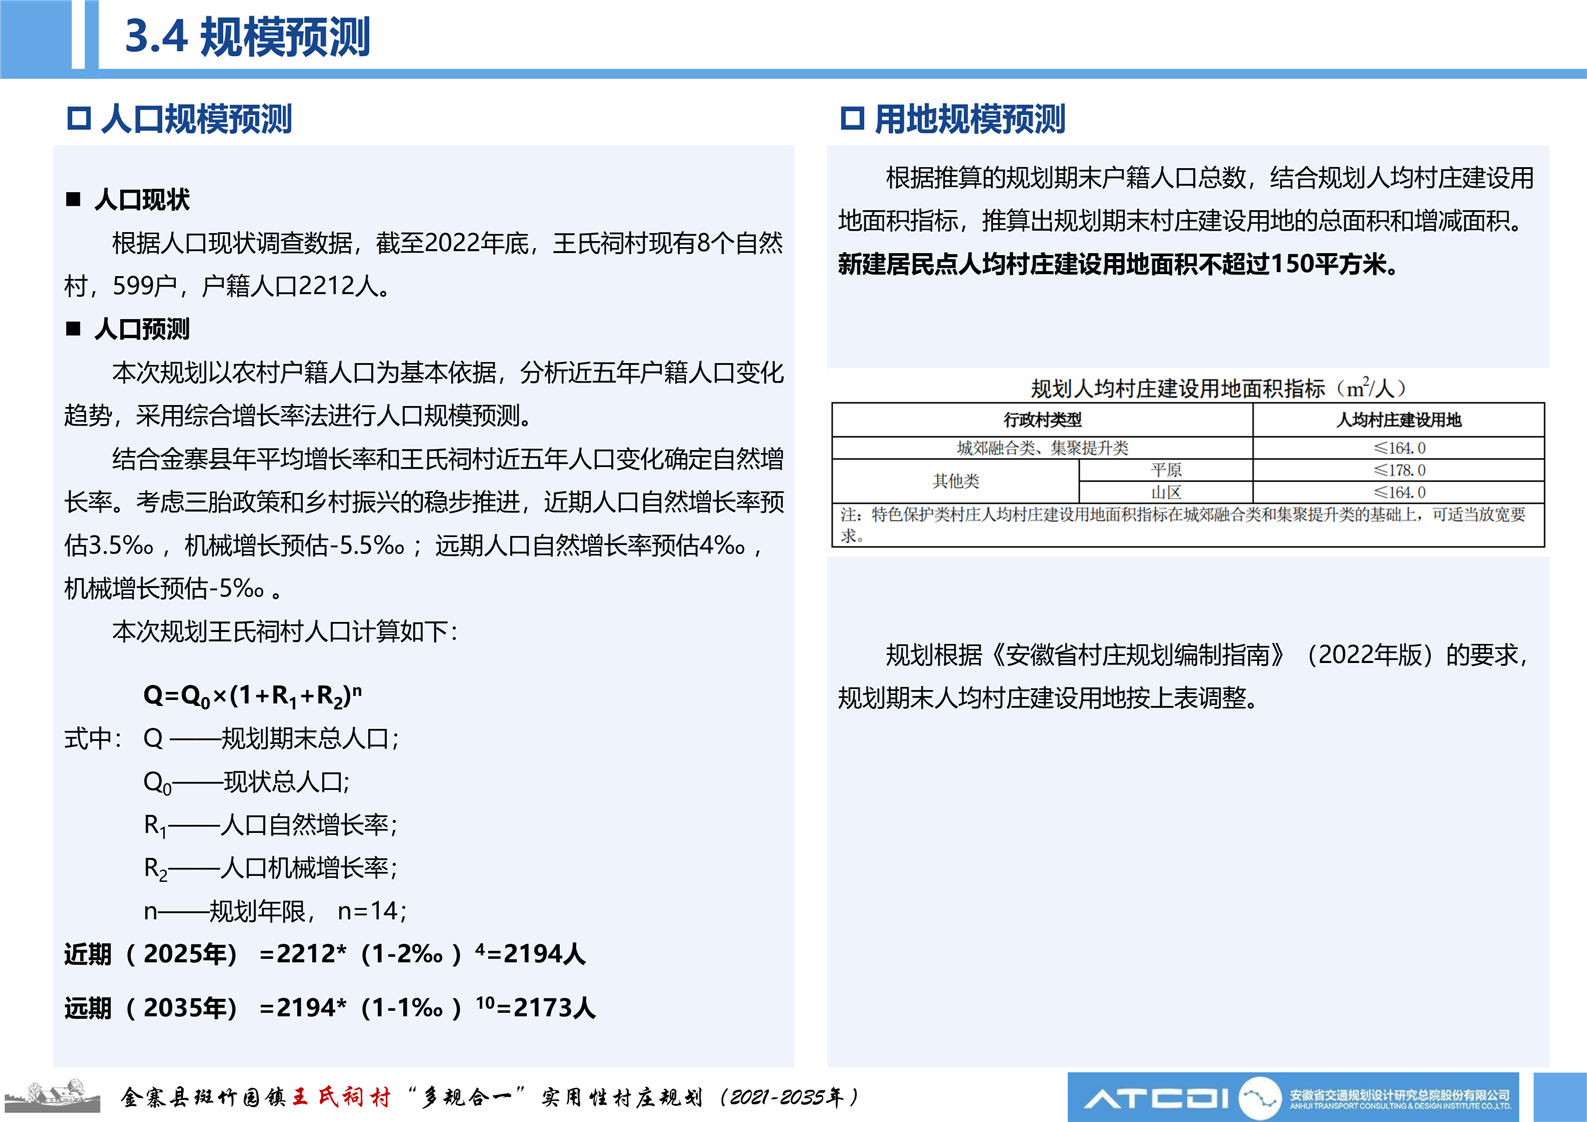Click the slide title 3.4 规模预测
This screenshot has height=1122, width=1587.
tap(247, 37)
